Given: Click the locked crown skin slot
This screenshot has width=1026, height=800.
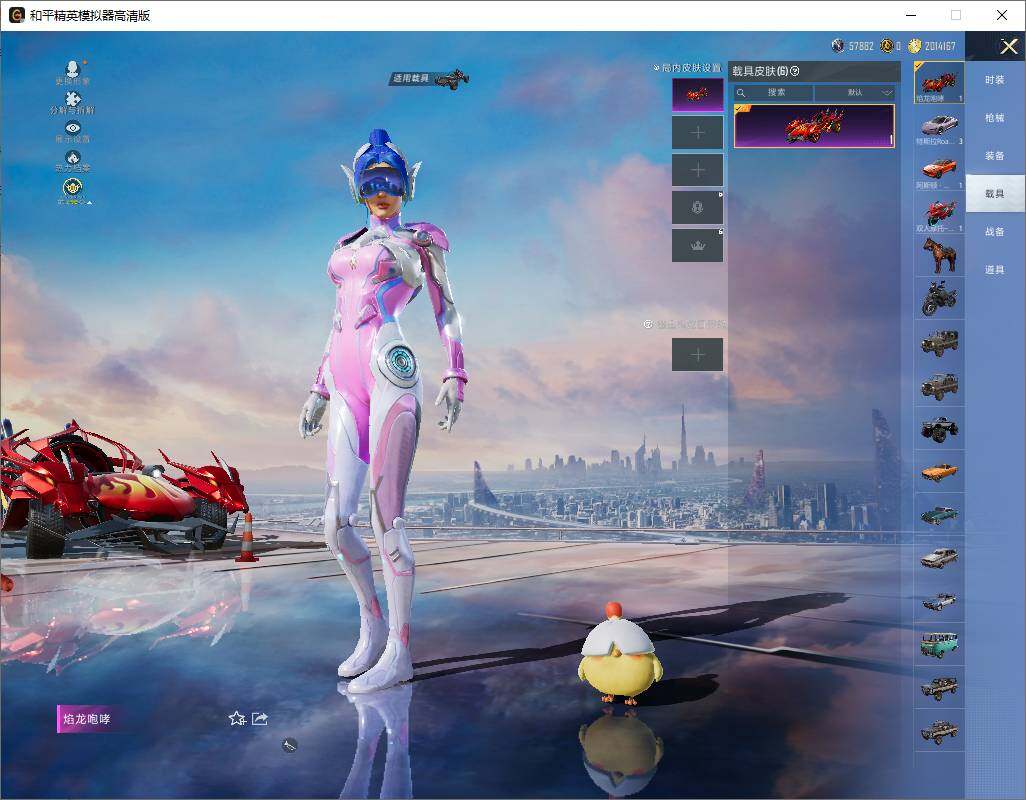Looking at the screenshot, I should pos(698,245).
